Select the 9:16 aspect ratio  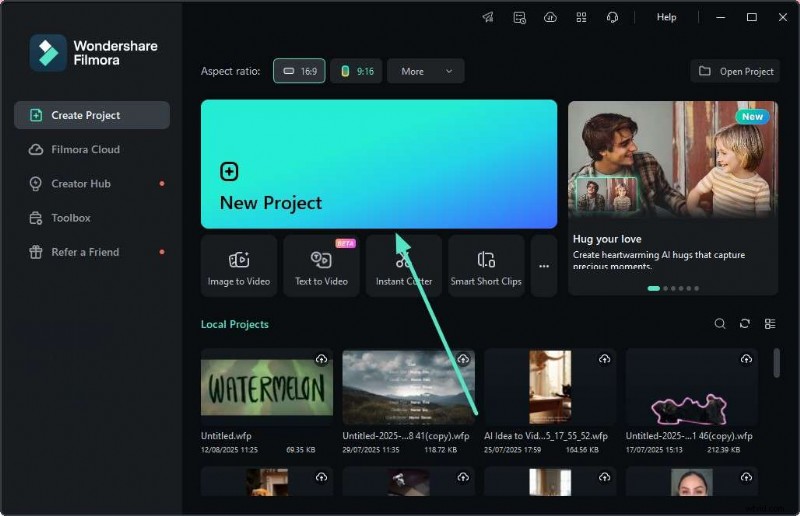(357, 71)
